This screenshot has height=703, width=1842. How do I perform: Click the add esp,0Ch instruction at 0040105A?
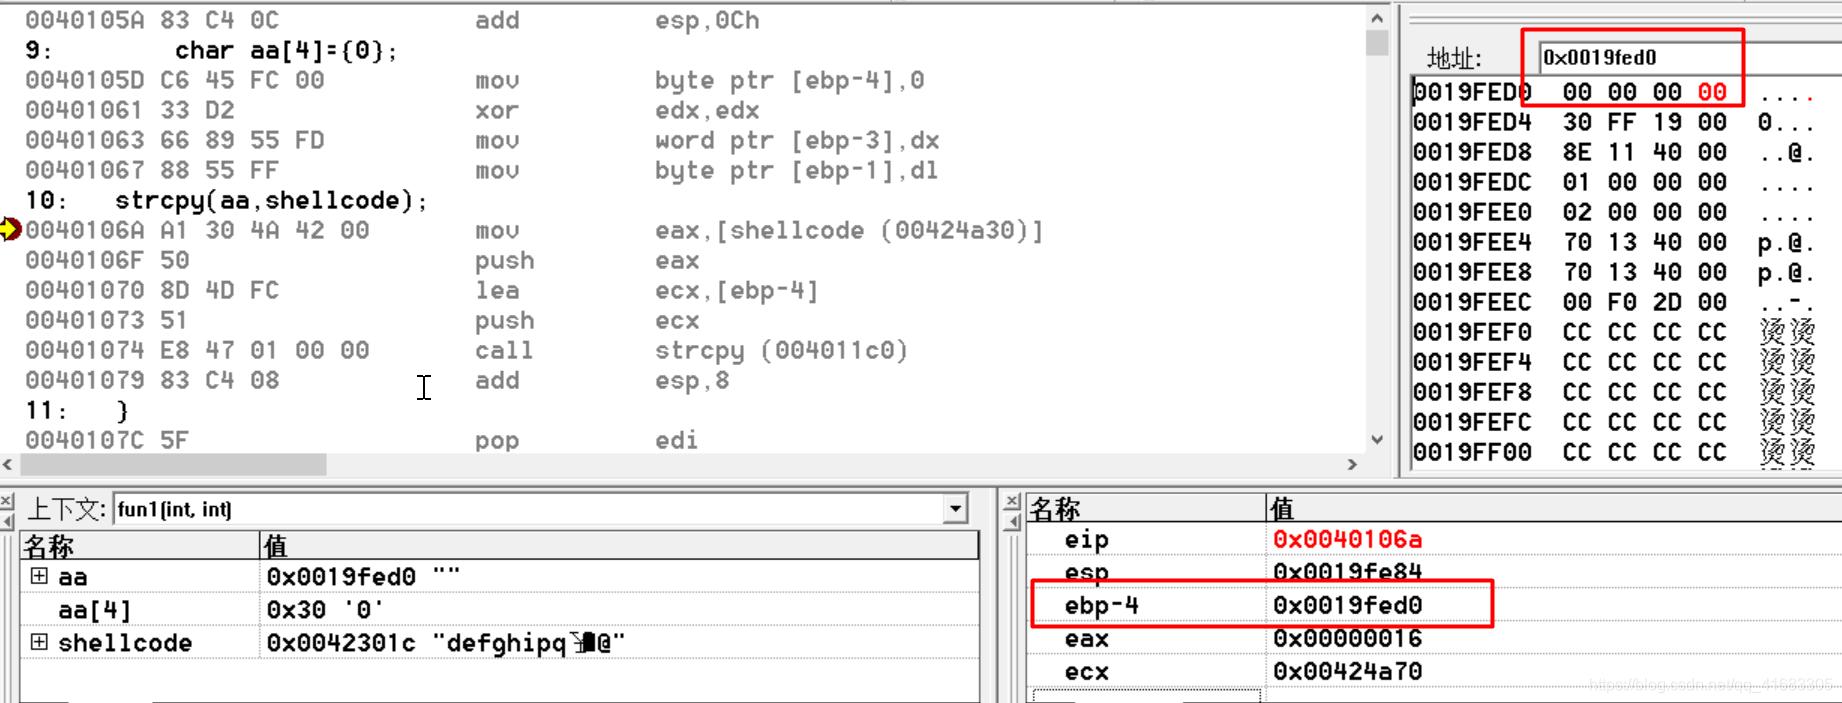[392, 20]
